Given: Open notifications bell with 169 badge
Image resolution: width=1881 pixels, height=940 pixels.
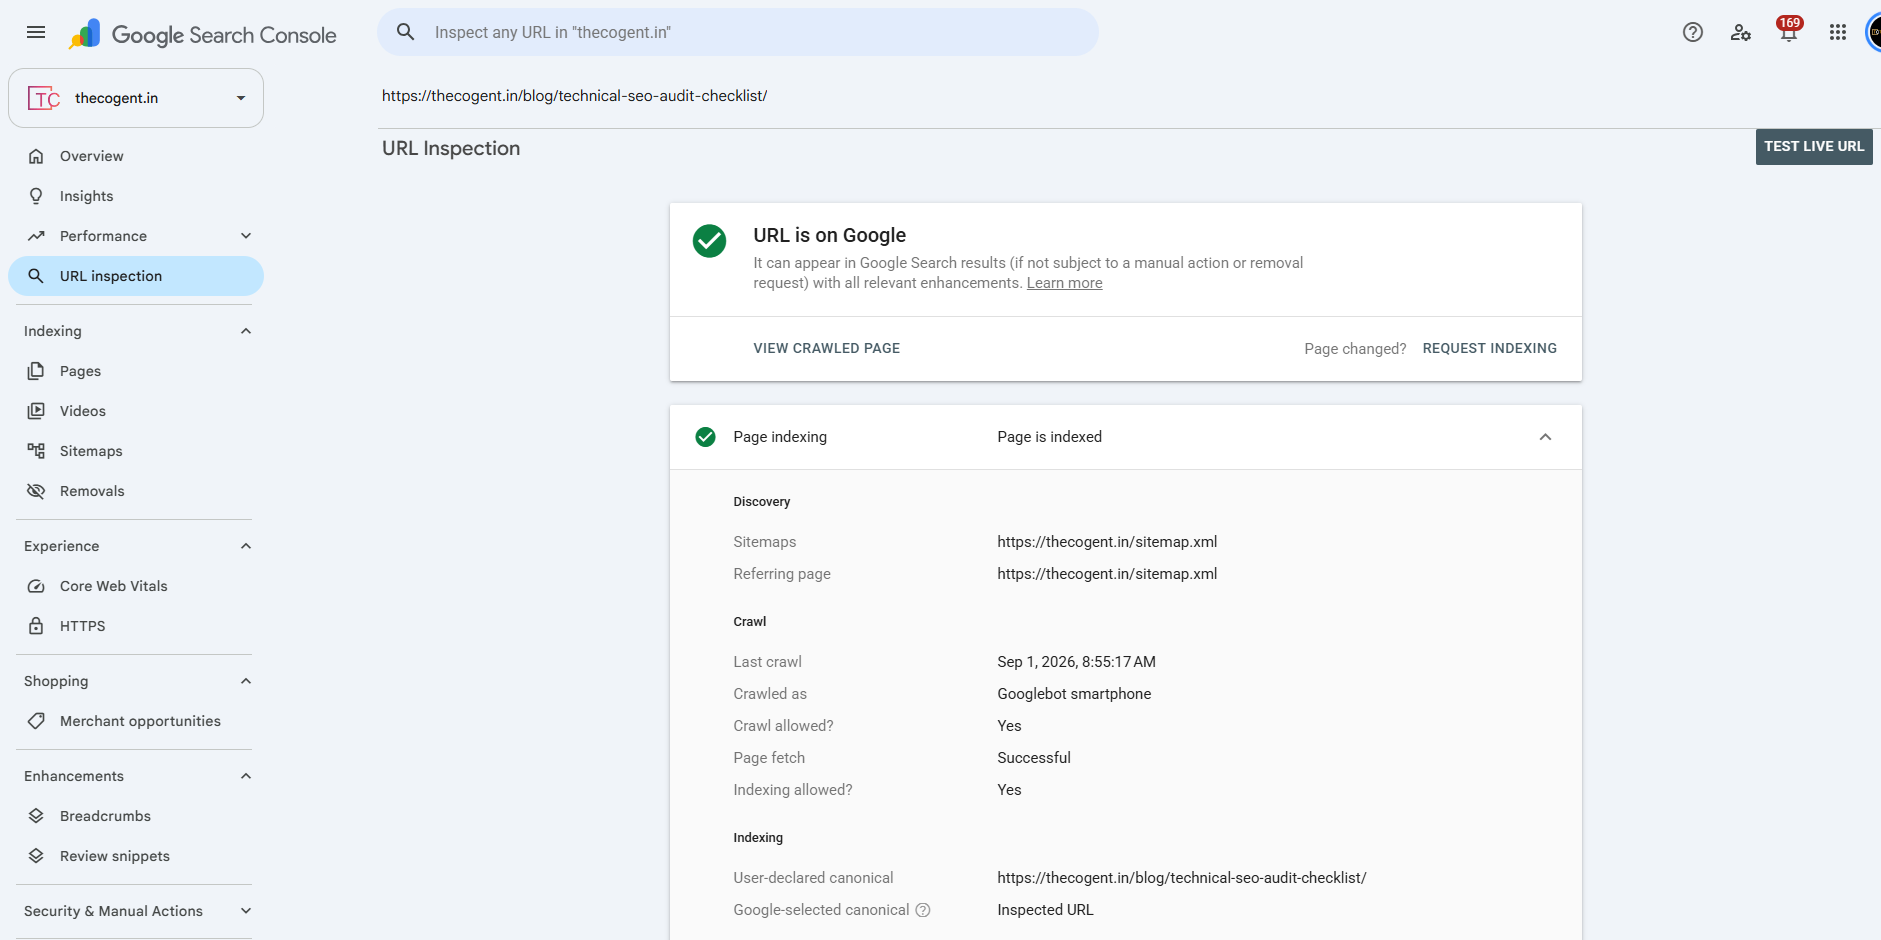Looking at the screenshot, I should tap(1789, 31).
